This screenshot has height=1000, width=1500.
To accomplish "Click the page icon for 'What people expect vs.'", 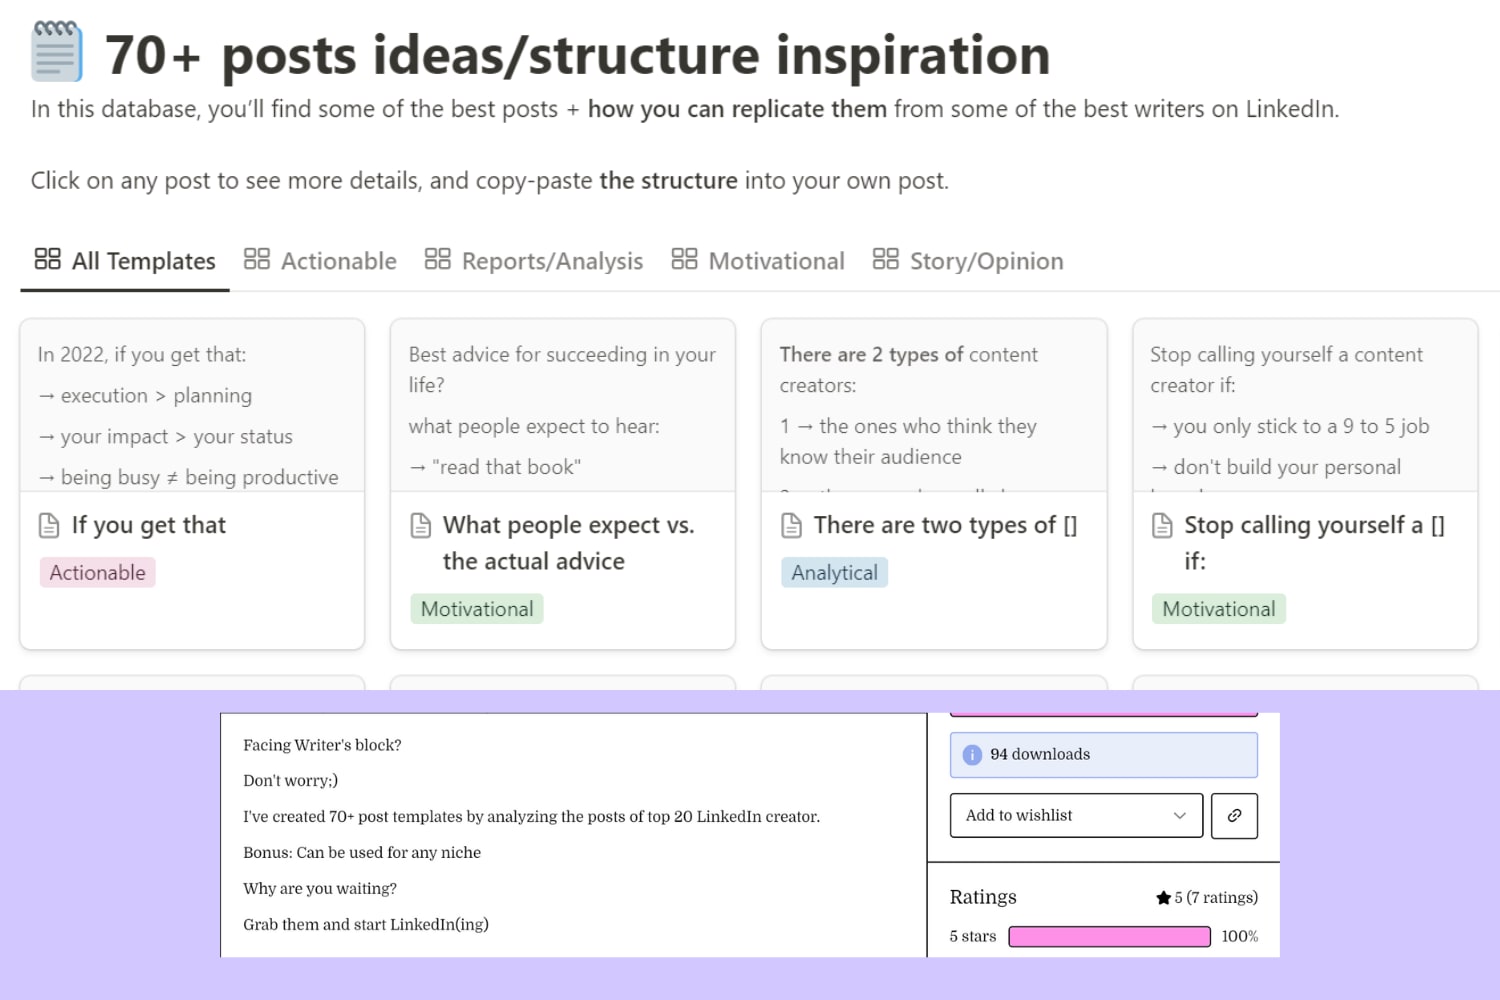I will coord(421,525).
